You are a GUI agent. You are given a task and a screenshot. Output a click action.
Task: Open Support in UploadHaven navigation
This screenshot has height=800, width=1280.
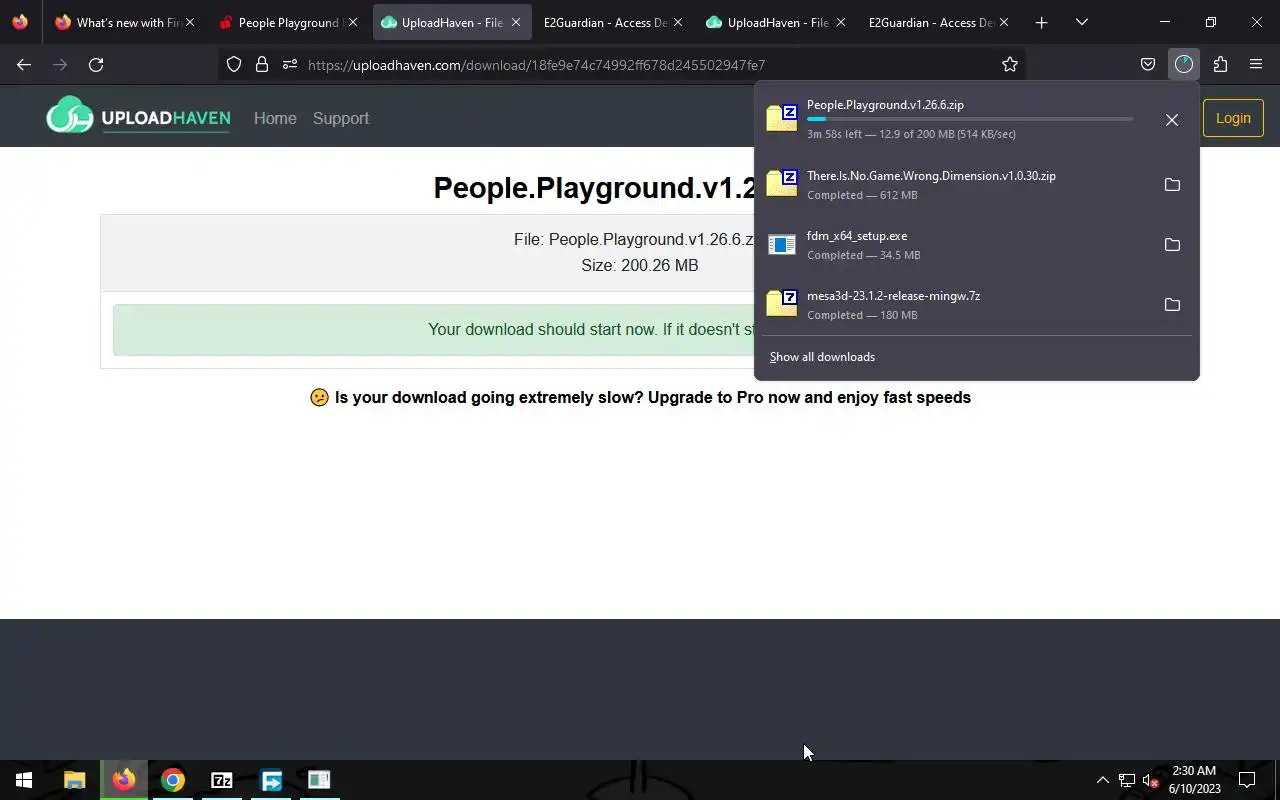click(x=341, y=118)
